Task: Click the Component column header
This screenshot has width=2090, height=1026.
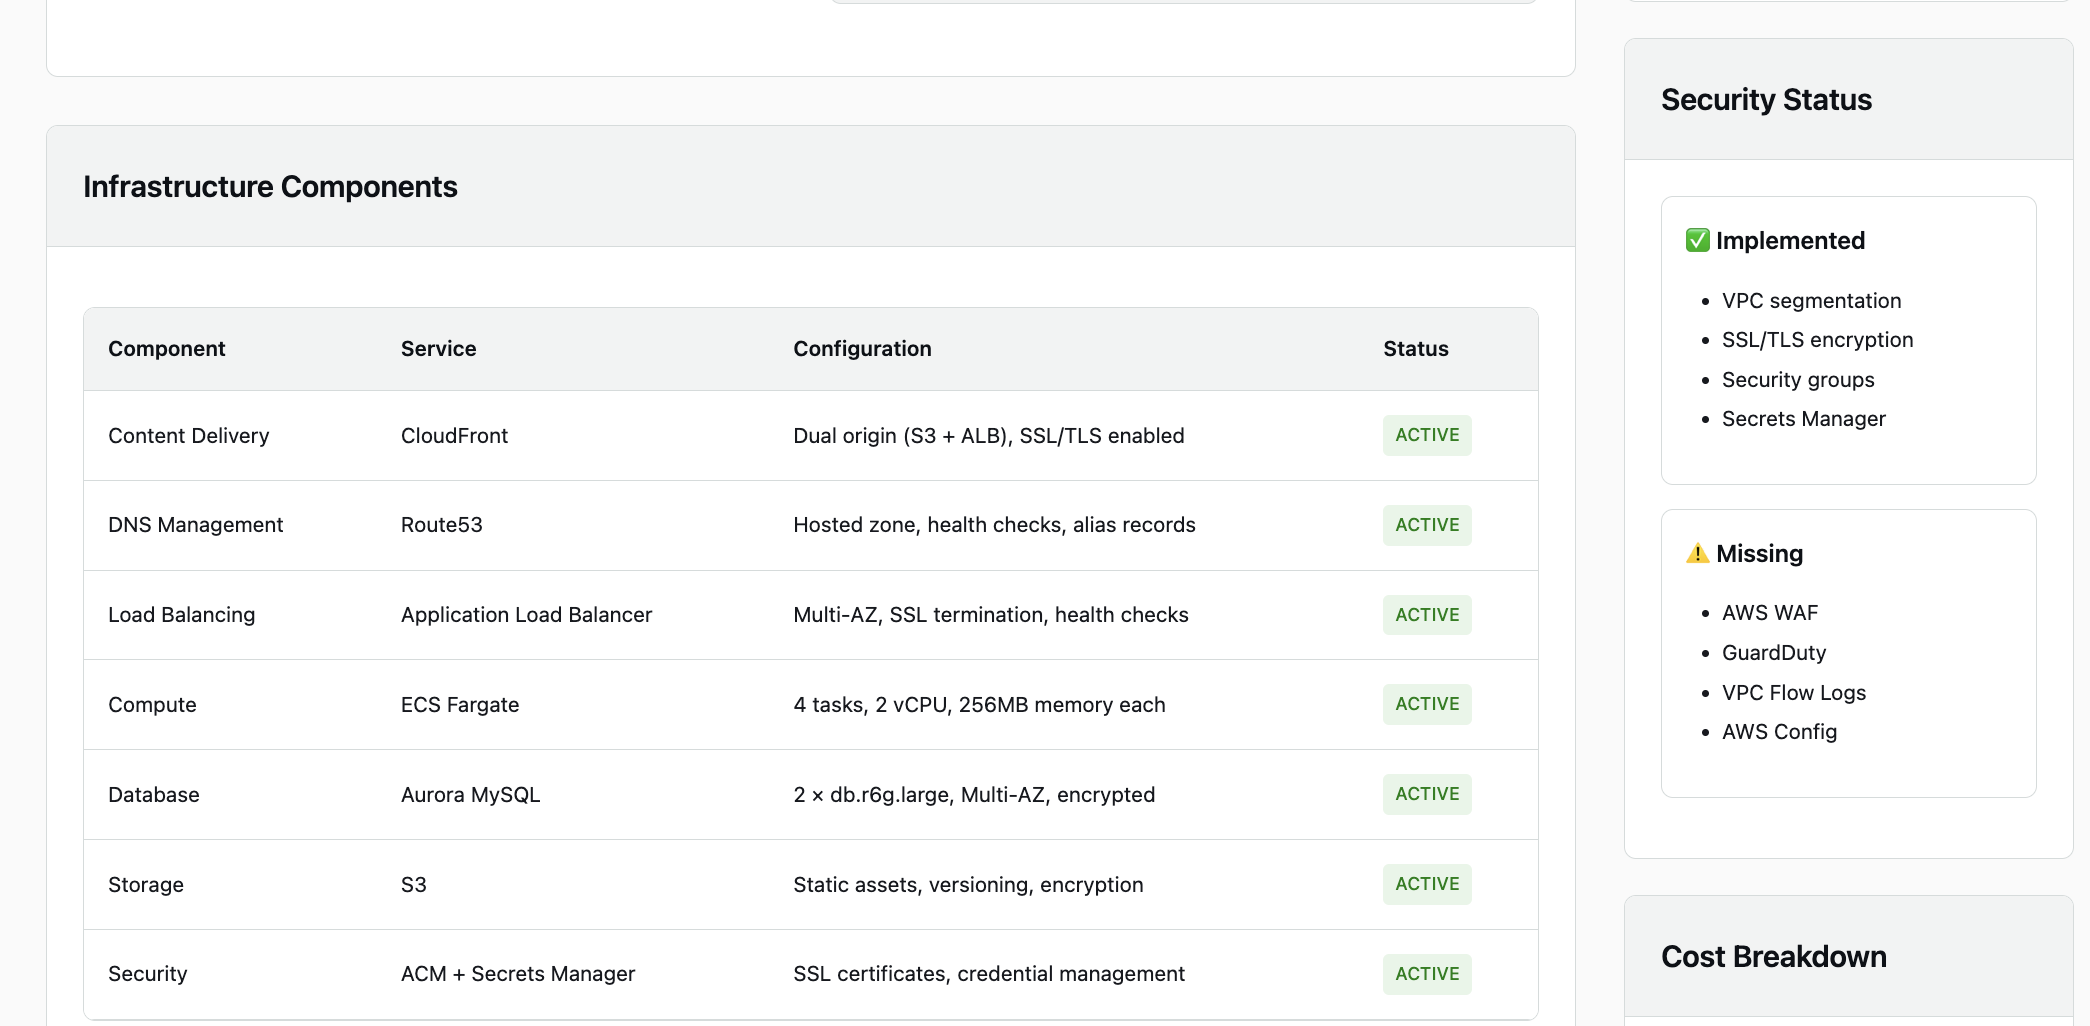Action: [x=167, y=349]
